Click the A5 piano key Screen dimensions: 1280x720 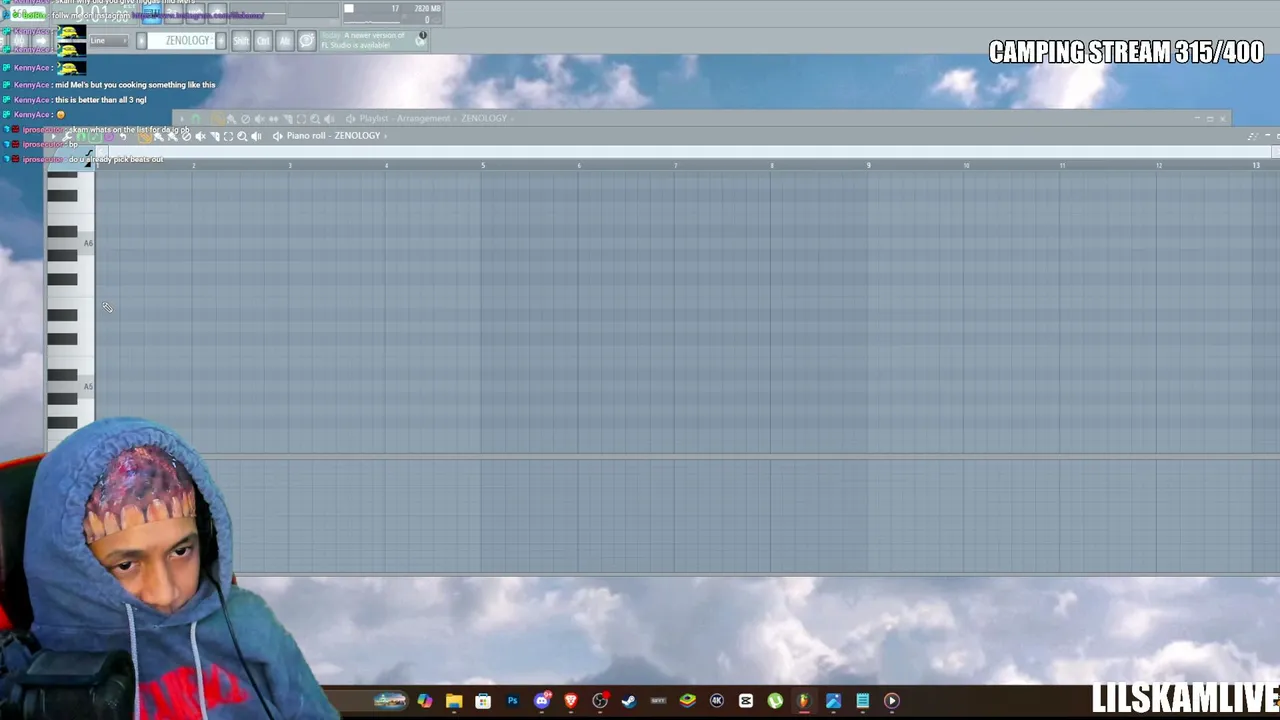click(71, 386)
